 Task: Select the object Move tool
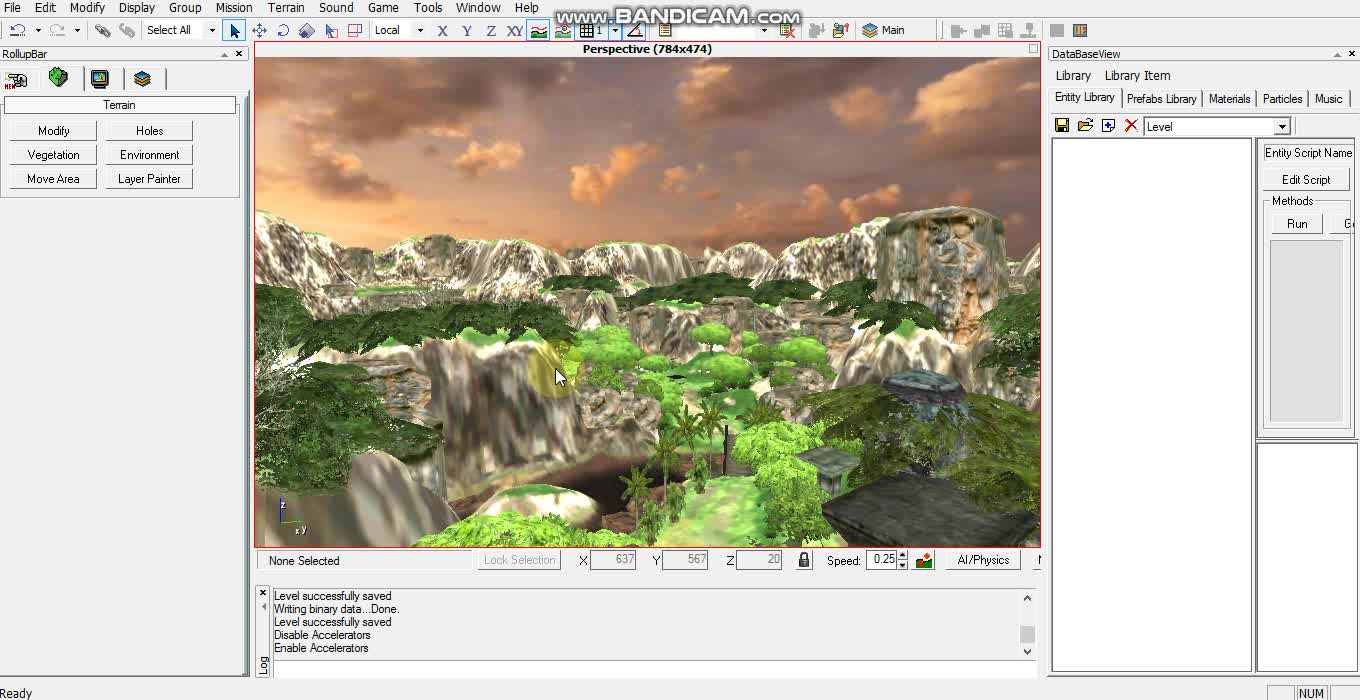[260, 30]
